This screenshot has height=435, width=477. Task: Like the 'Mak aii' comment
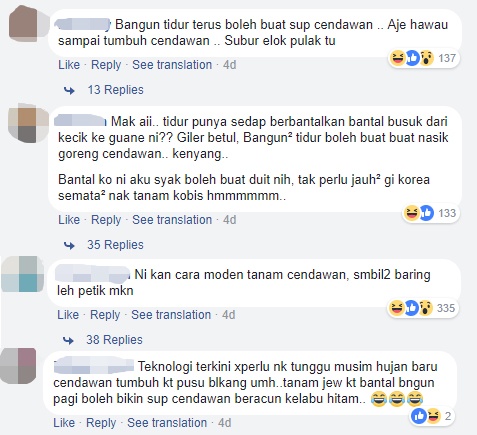69,220
